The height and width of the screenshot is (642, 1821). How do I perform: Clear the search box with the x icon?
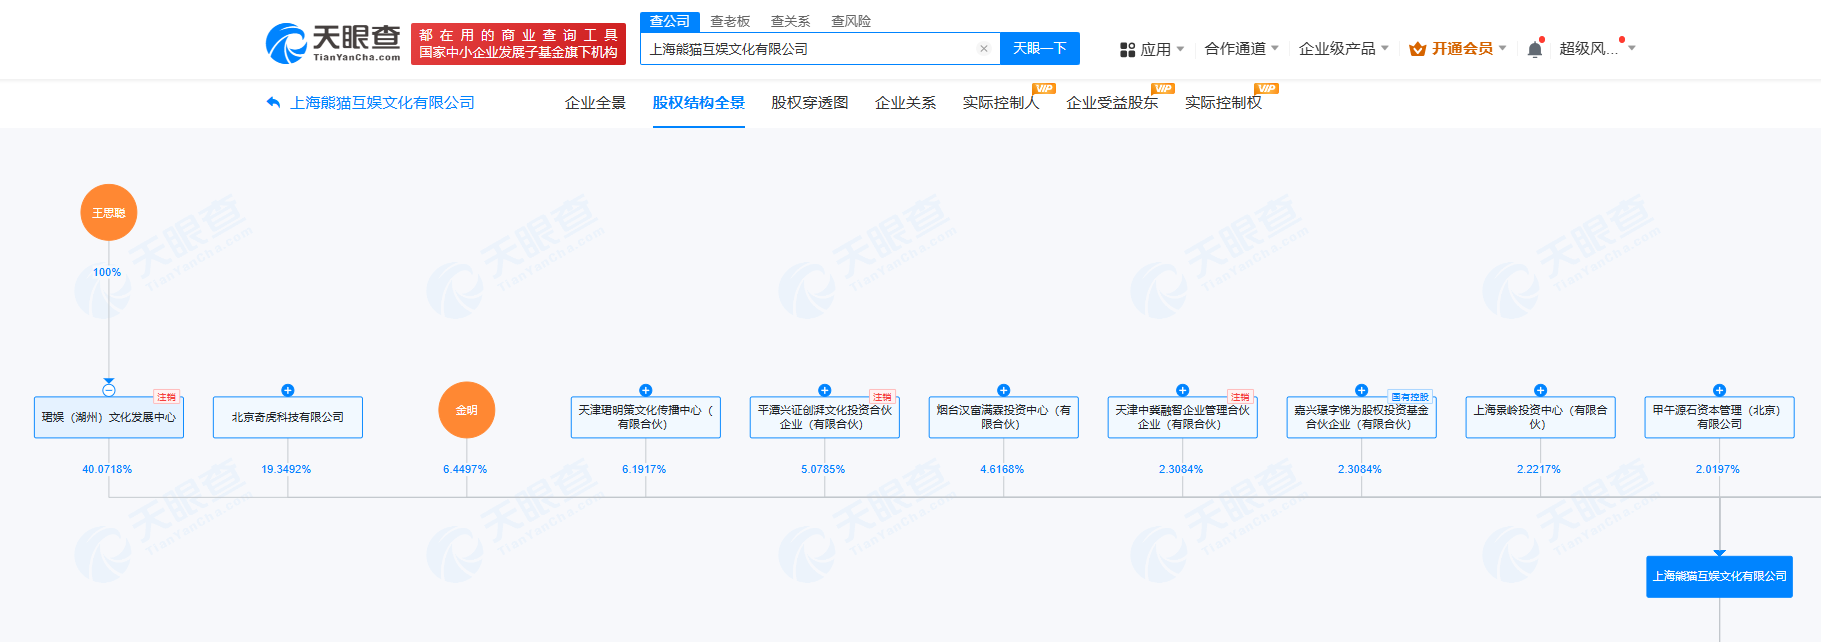point(984,48)
